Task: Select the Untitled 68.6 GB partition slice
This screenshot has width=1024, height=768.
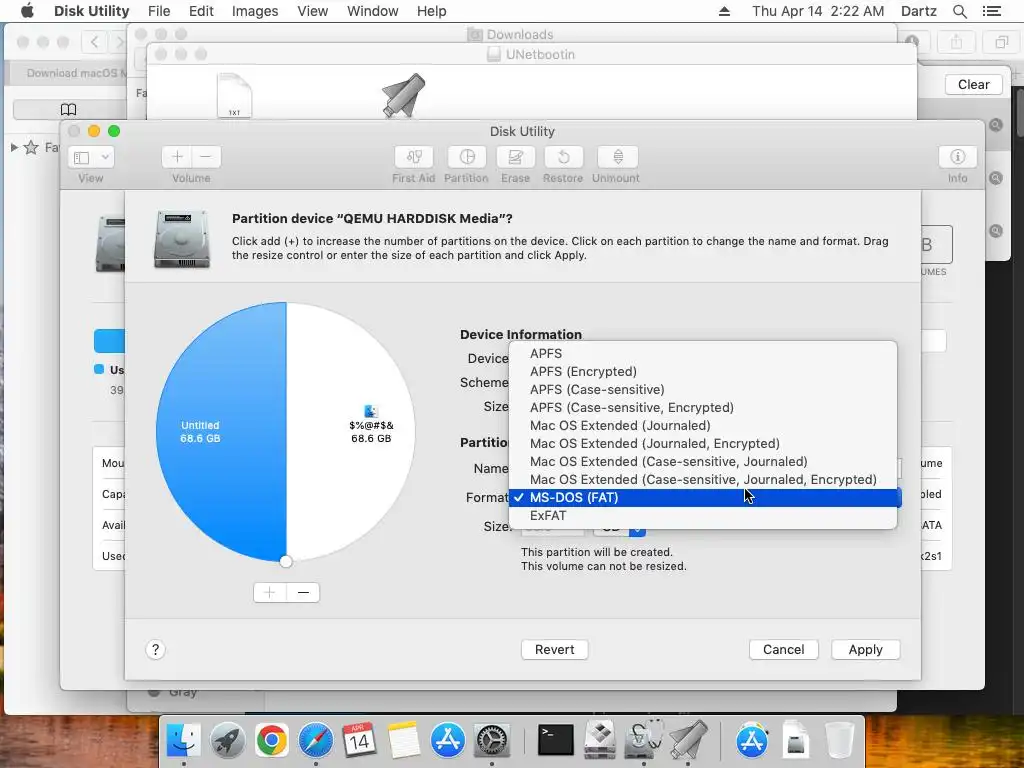Action: coord(220,432)
